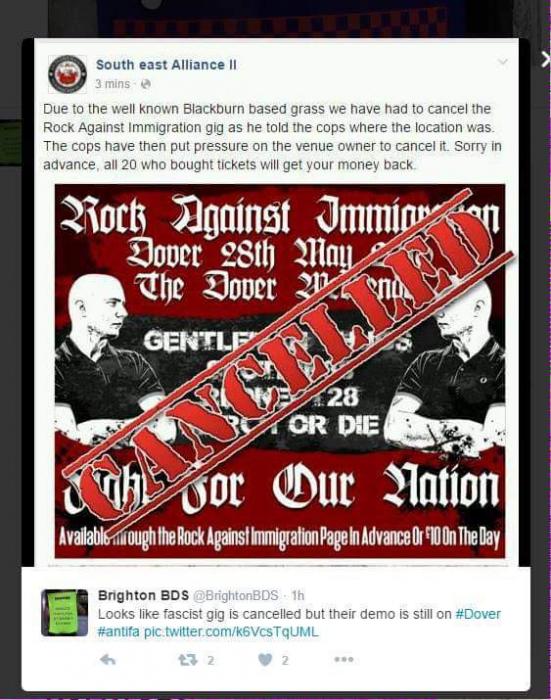Open the #Dover hashtag
Viewport: 551px width, 700px height.
point(478,614)
